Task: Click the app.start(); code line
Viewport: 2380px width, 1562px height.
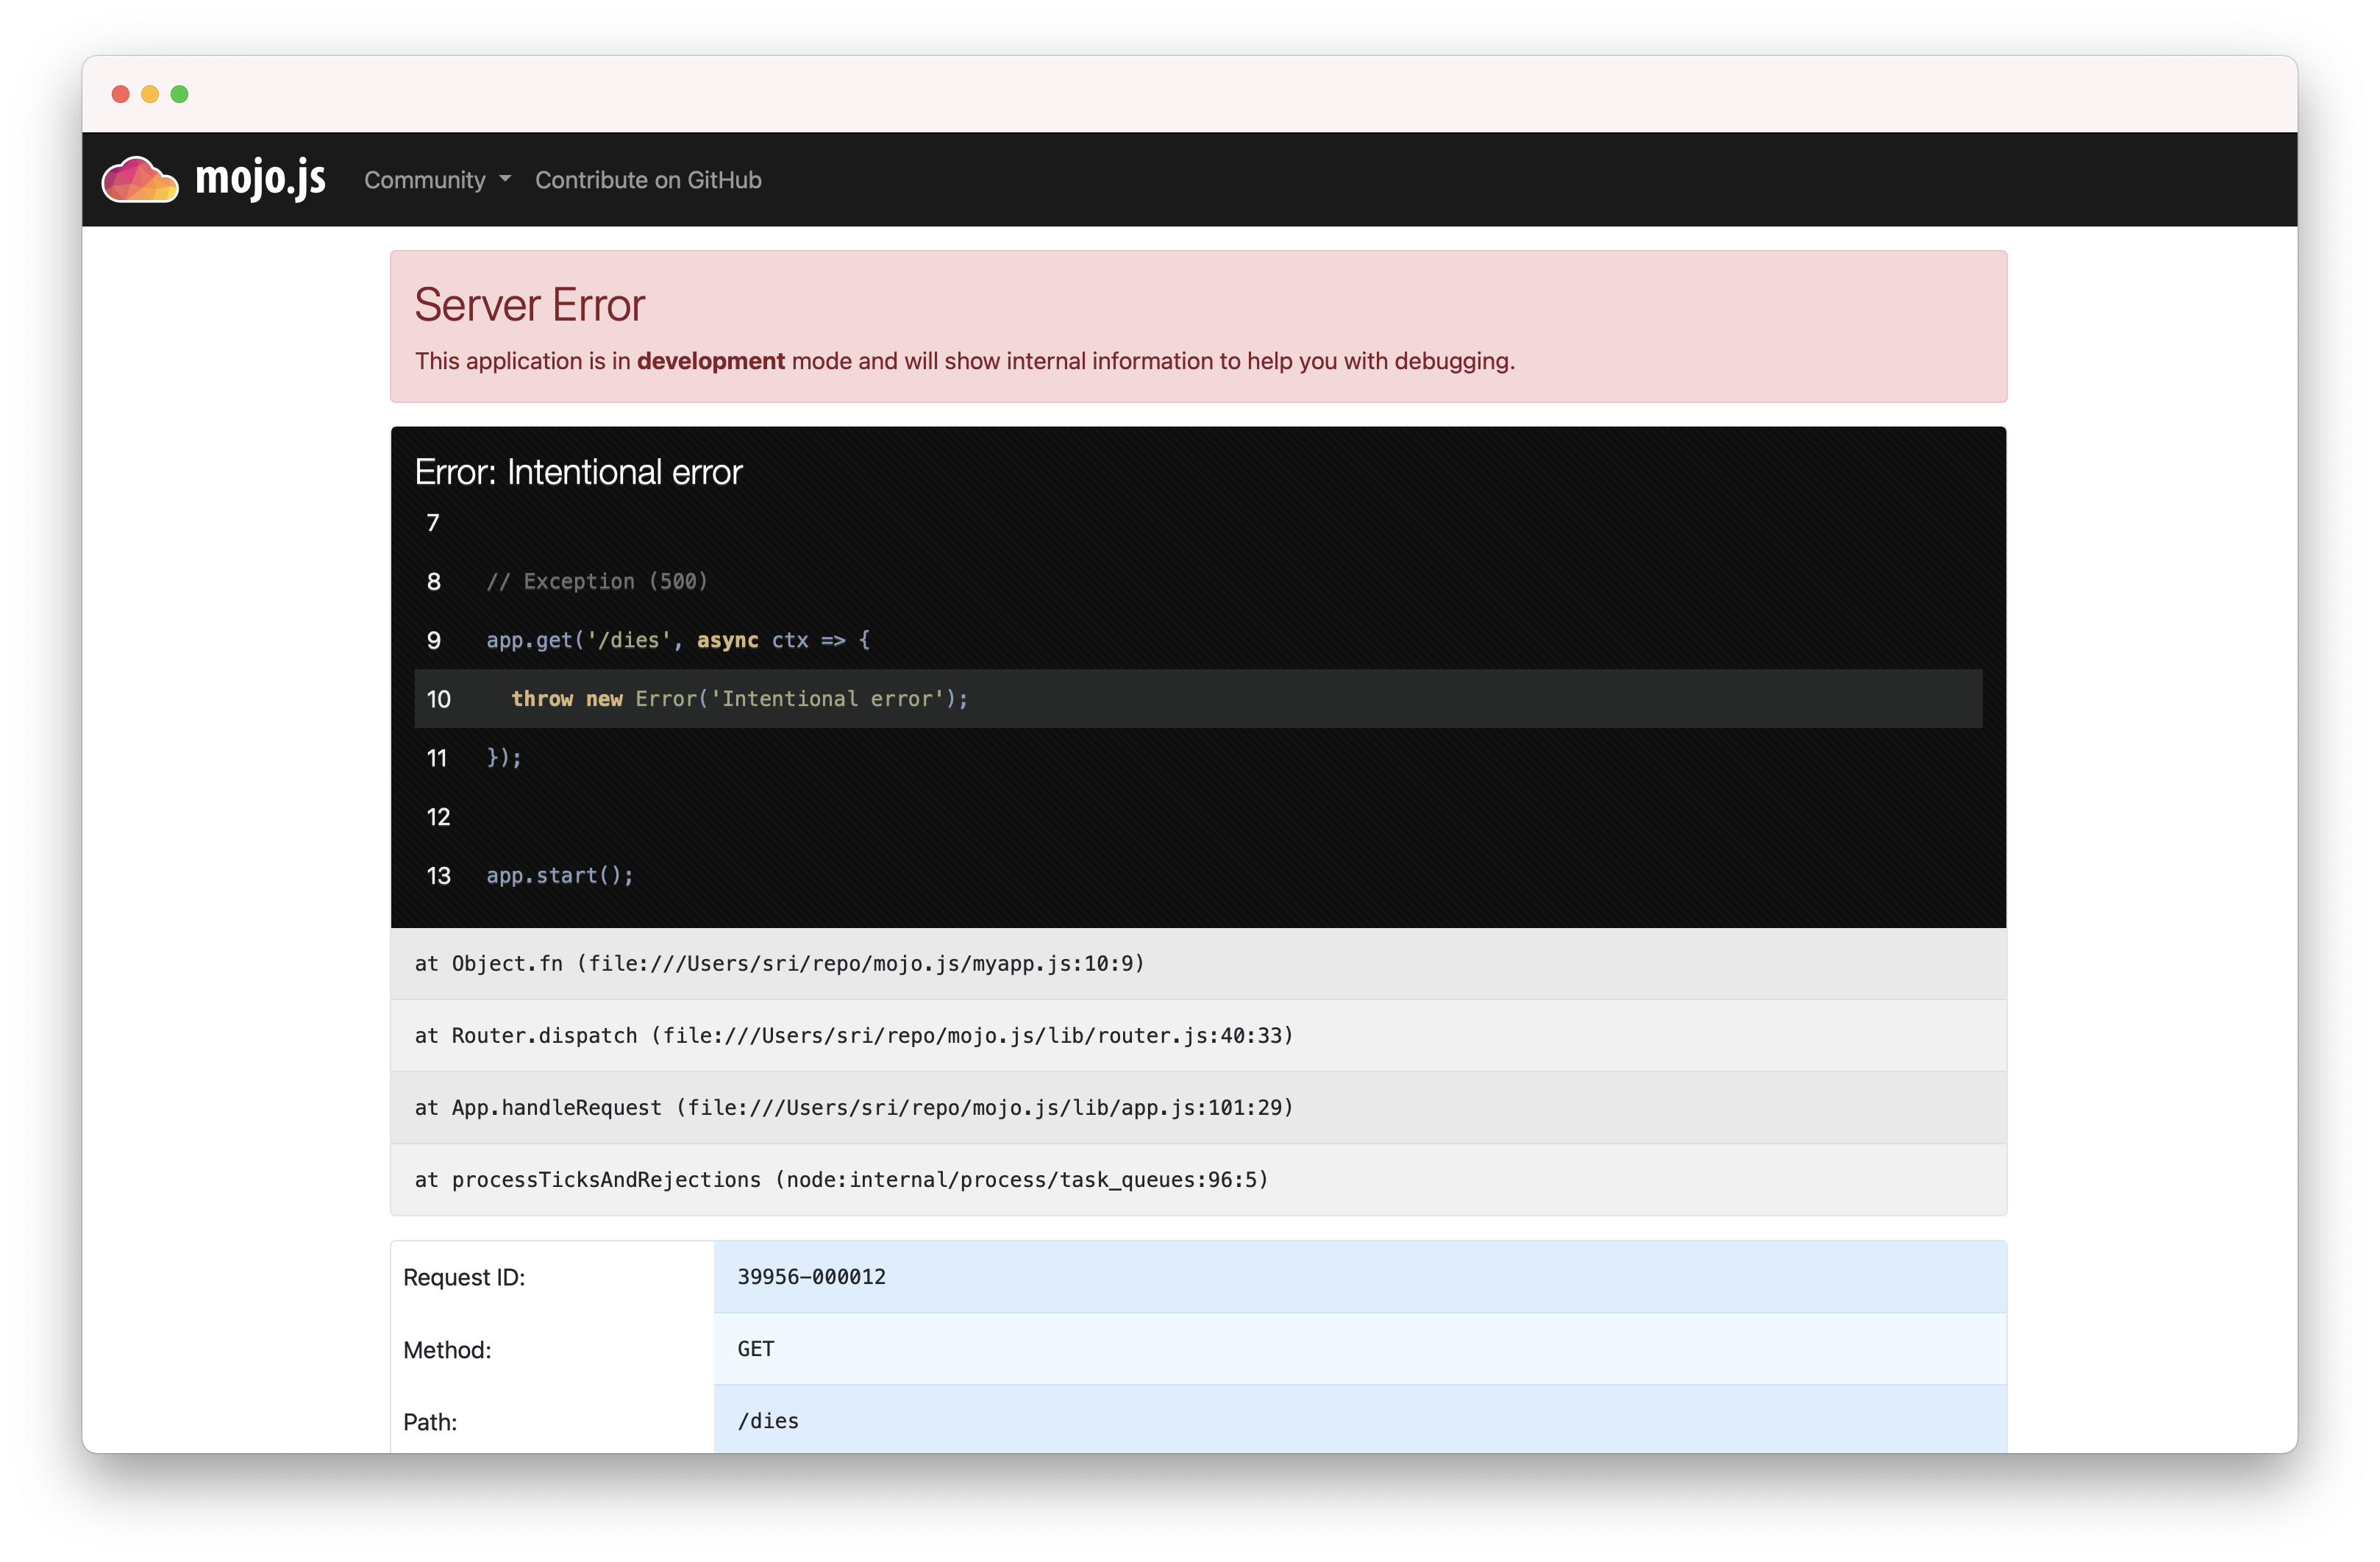Action: click(560, 876)
